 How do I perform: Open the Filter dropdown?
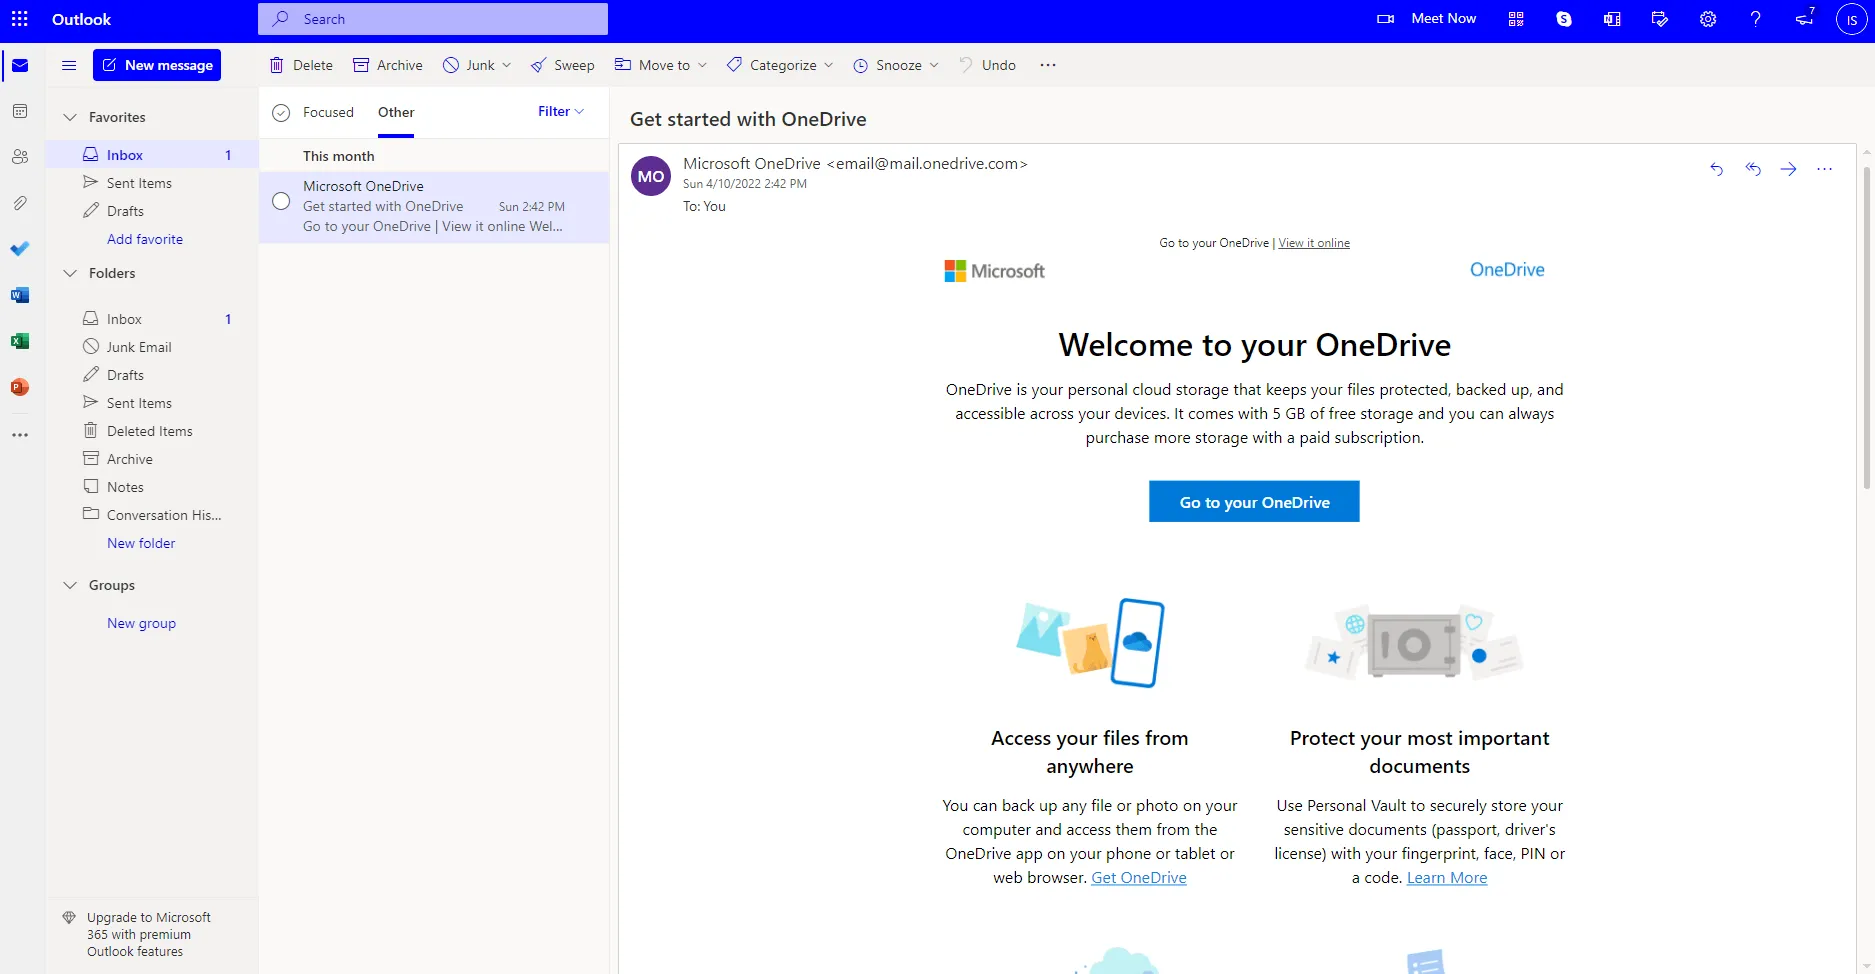point(561,111)
